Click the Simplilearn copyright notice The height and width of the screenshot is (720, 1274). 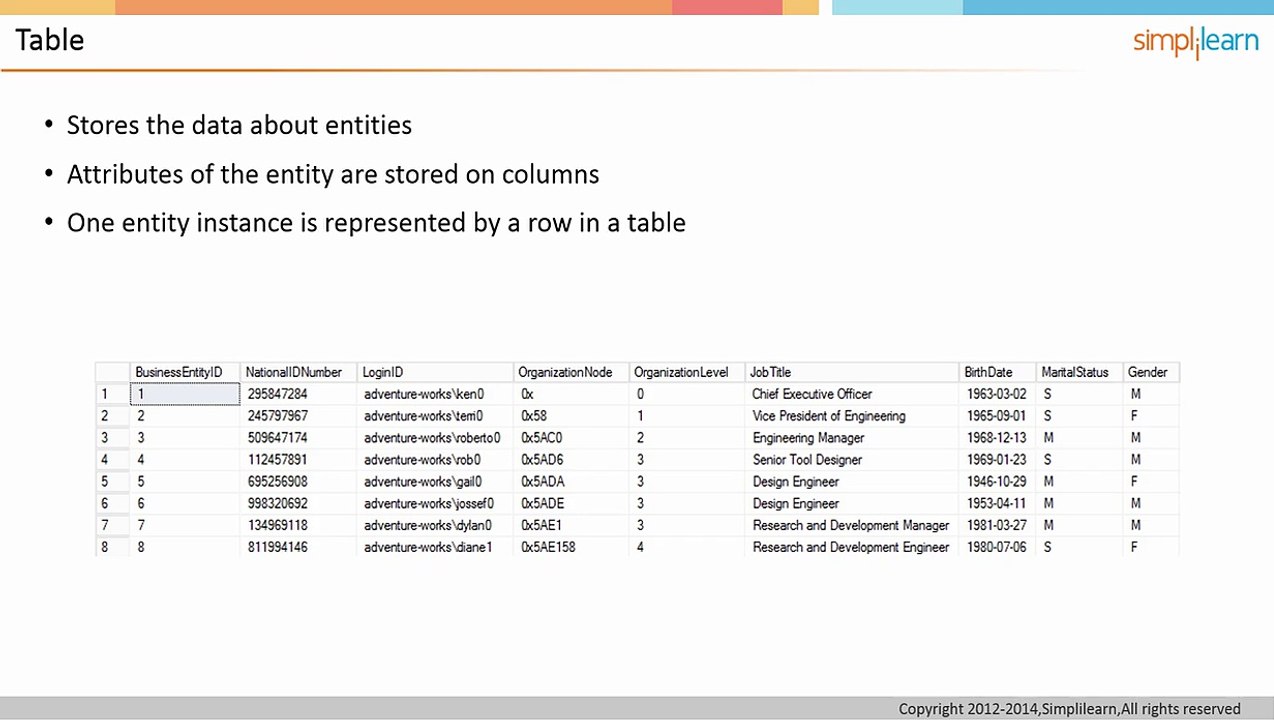[x=1069, y=709]
